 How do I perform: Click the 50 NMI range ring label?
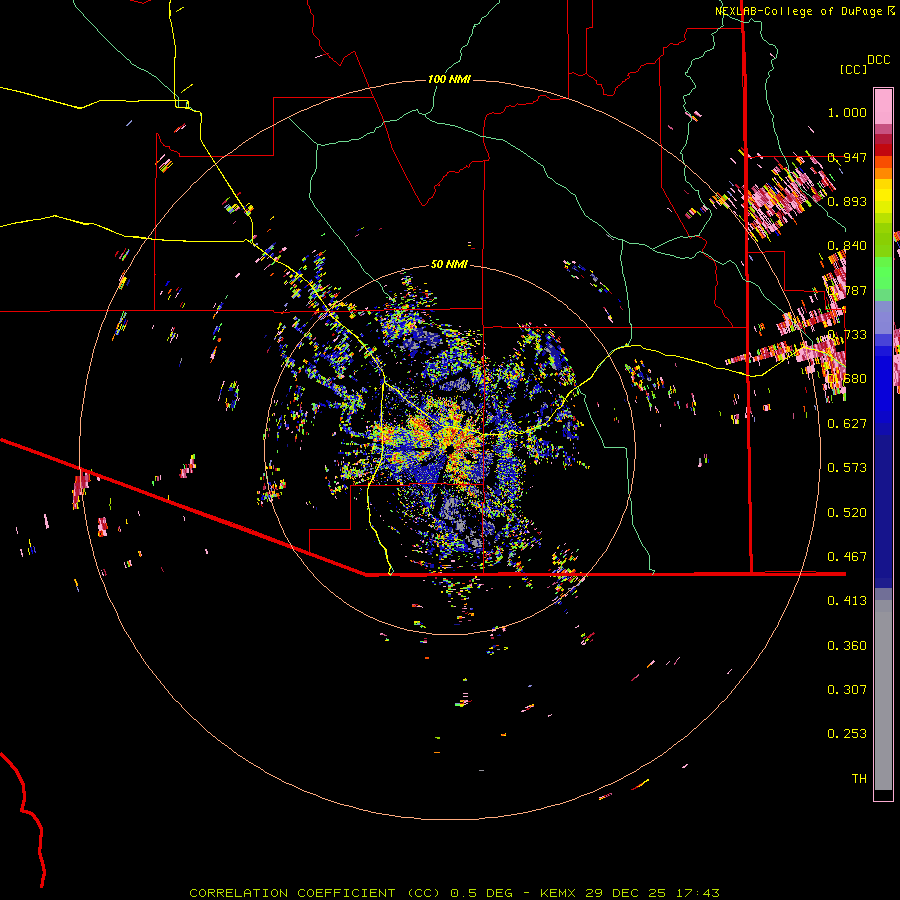(449, 265)
